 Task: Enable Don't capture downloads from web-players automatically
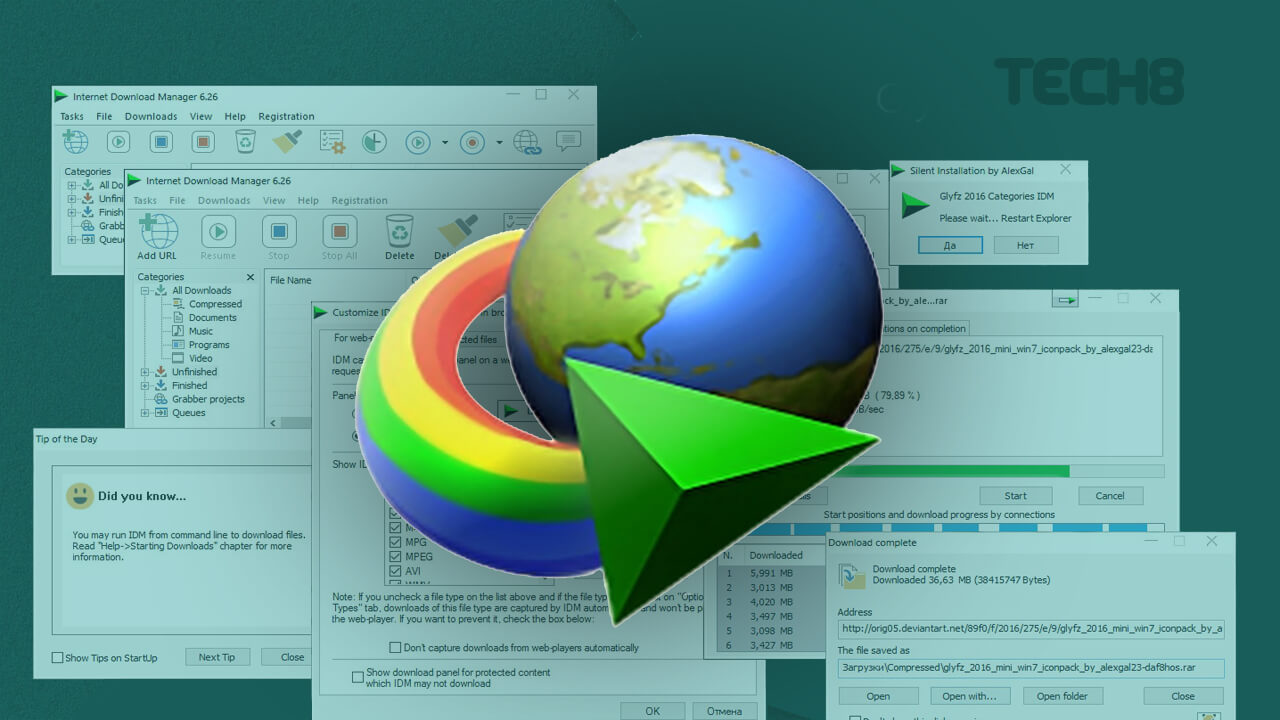[394, 648]
